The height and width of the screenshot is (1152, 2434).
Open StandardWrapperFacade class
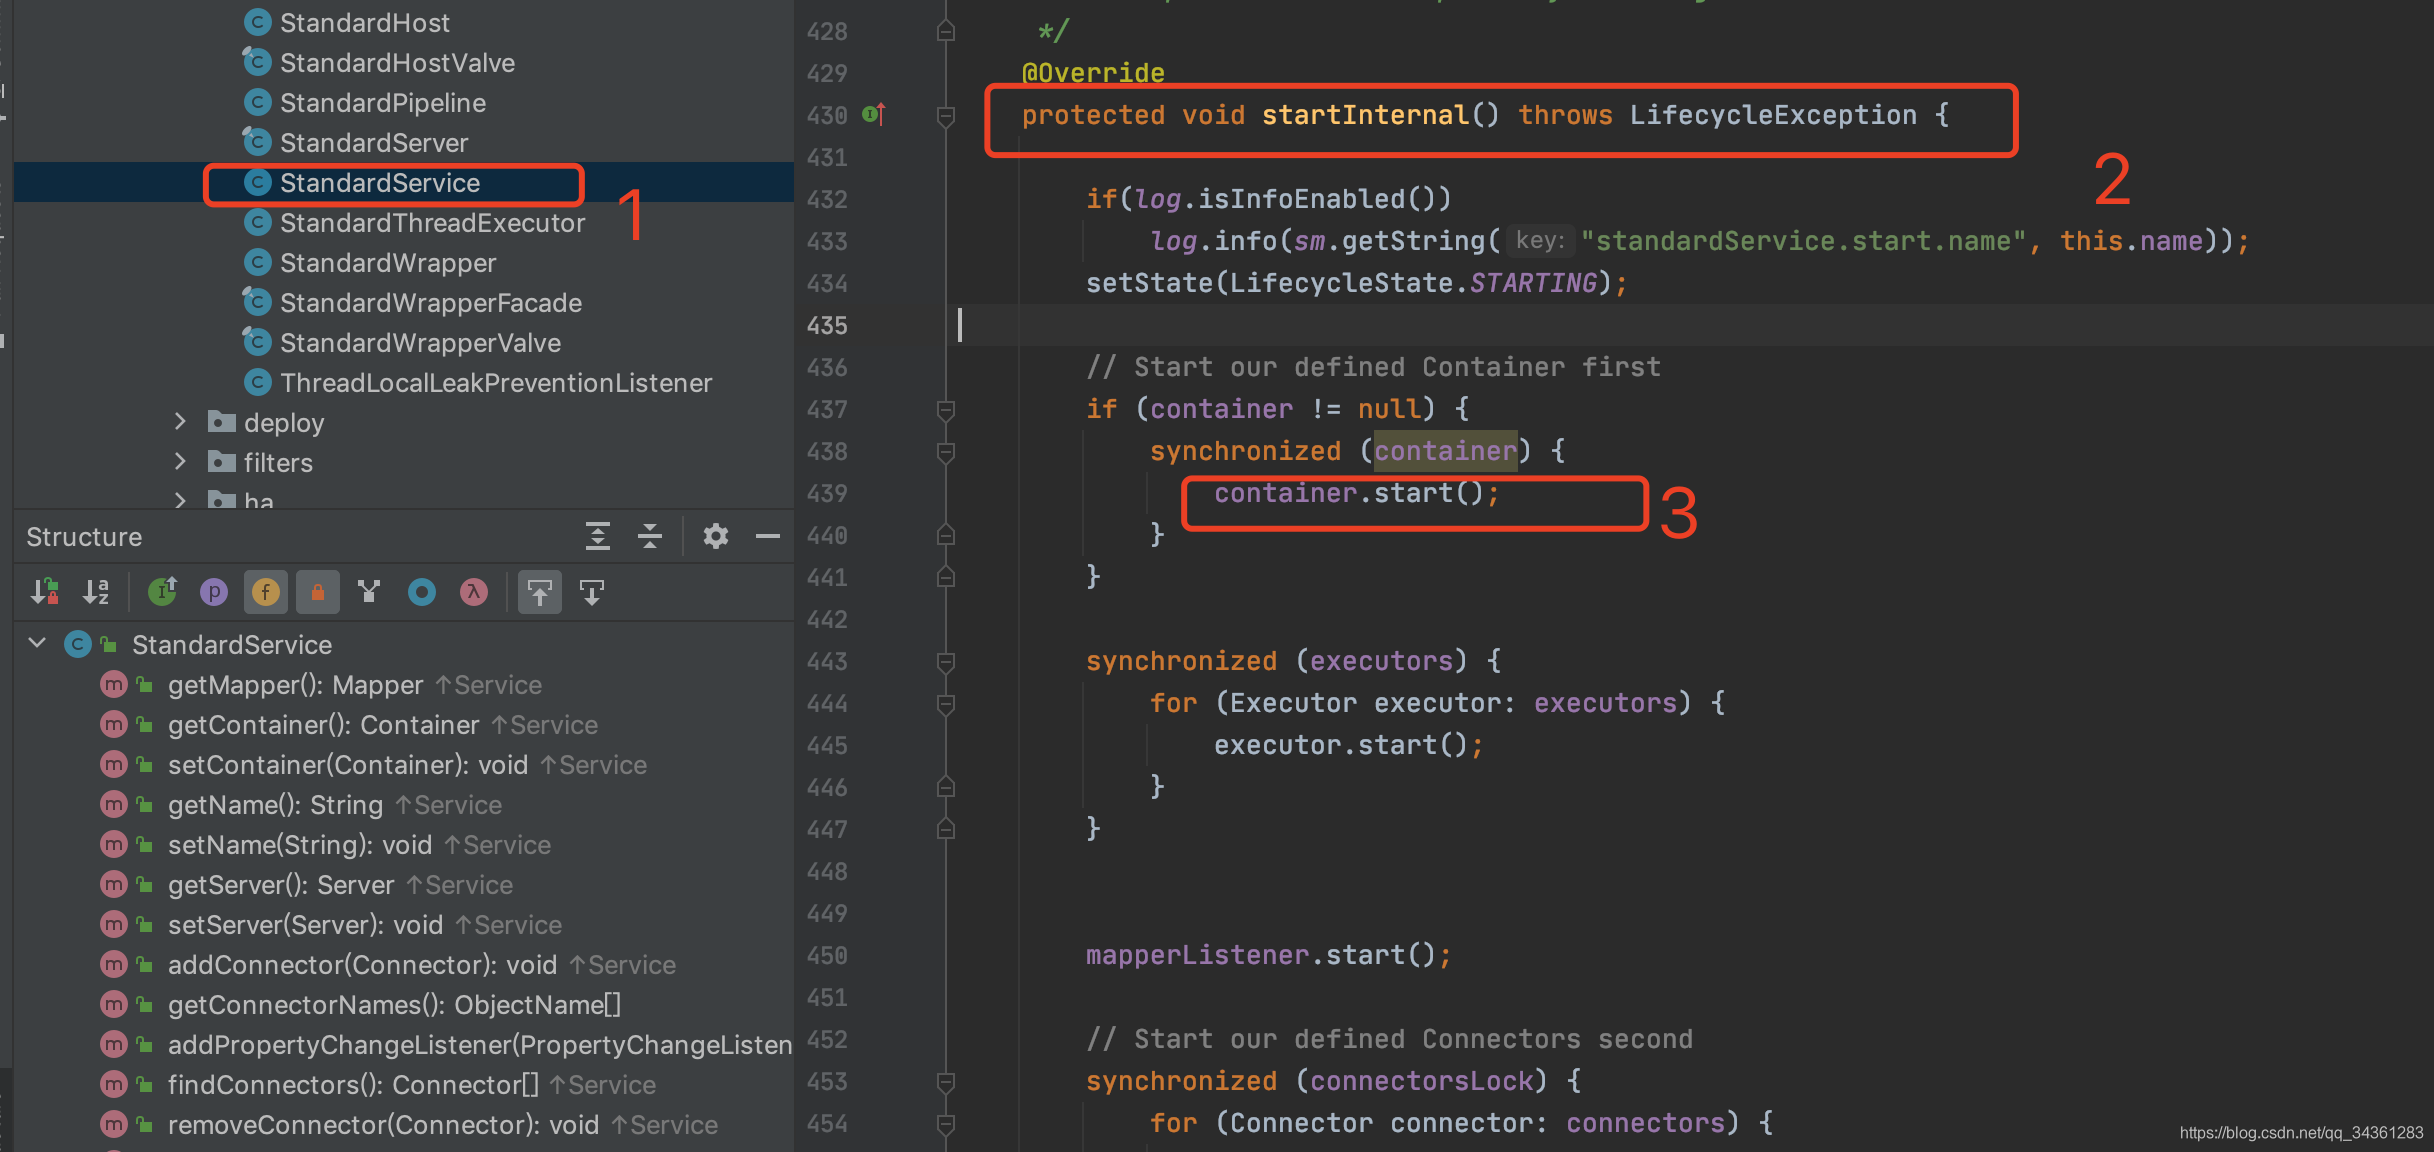(430, 303)
